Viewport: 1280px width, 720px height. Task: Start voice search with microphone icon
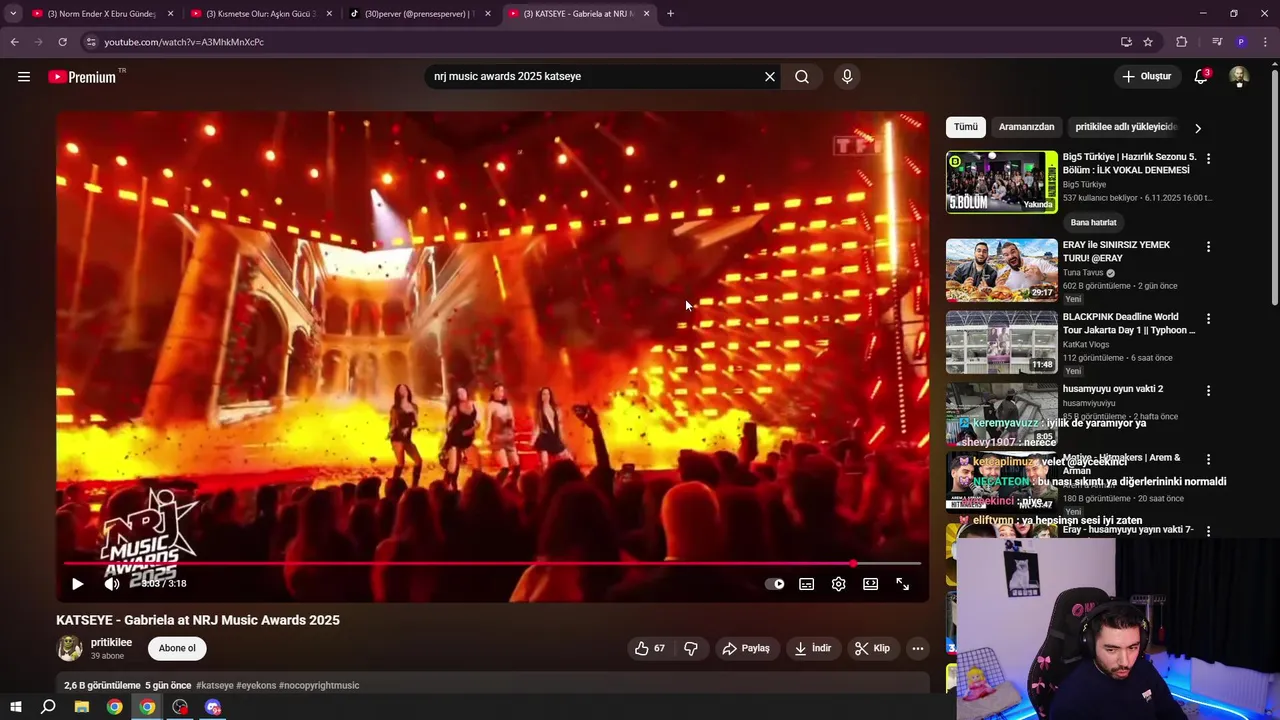847,77
